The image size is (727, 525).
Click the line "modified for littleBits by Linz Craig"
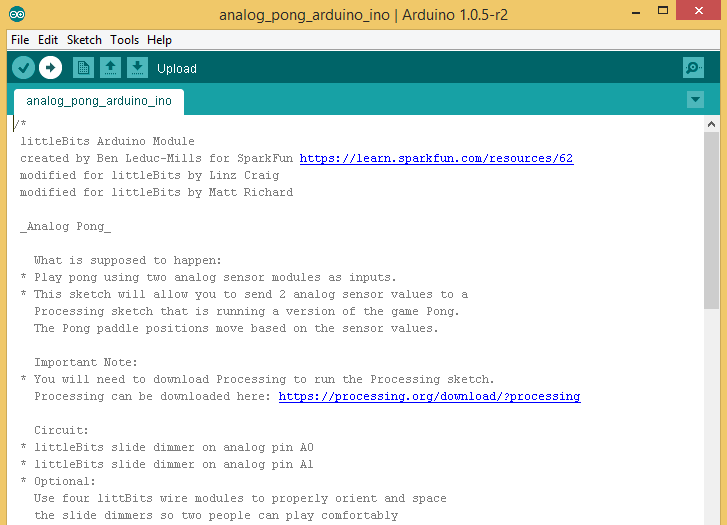[149, 175]
